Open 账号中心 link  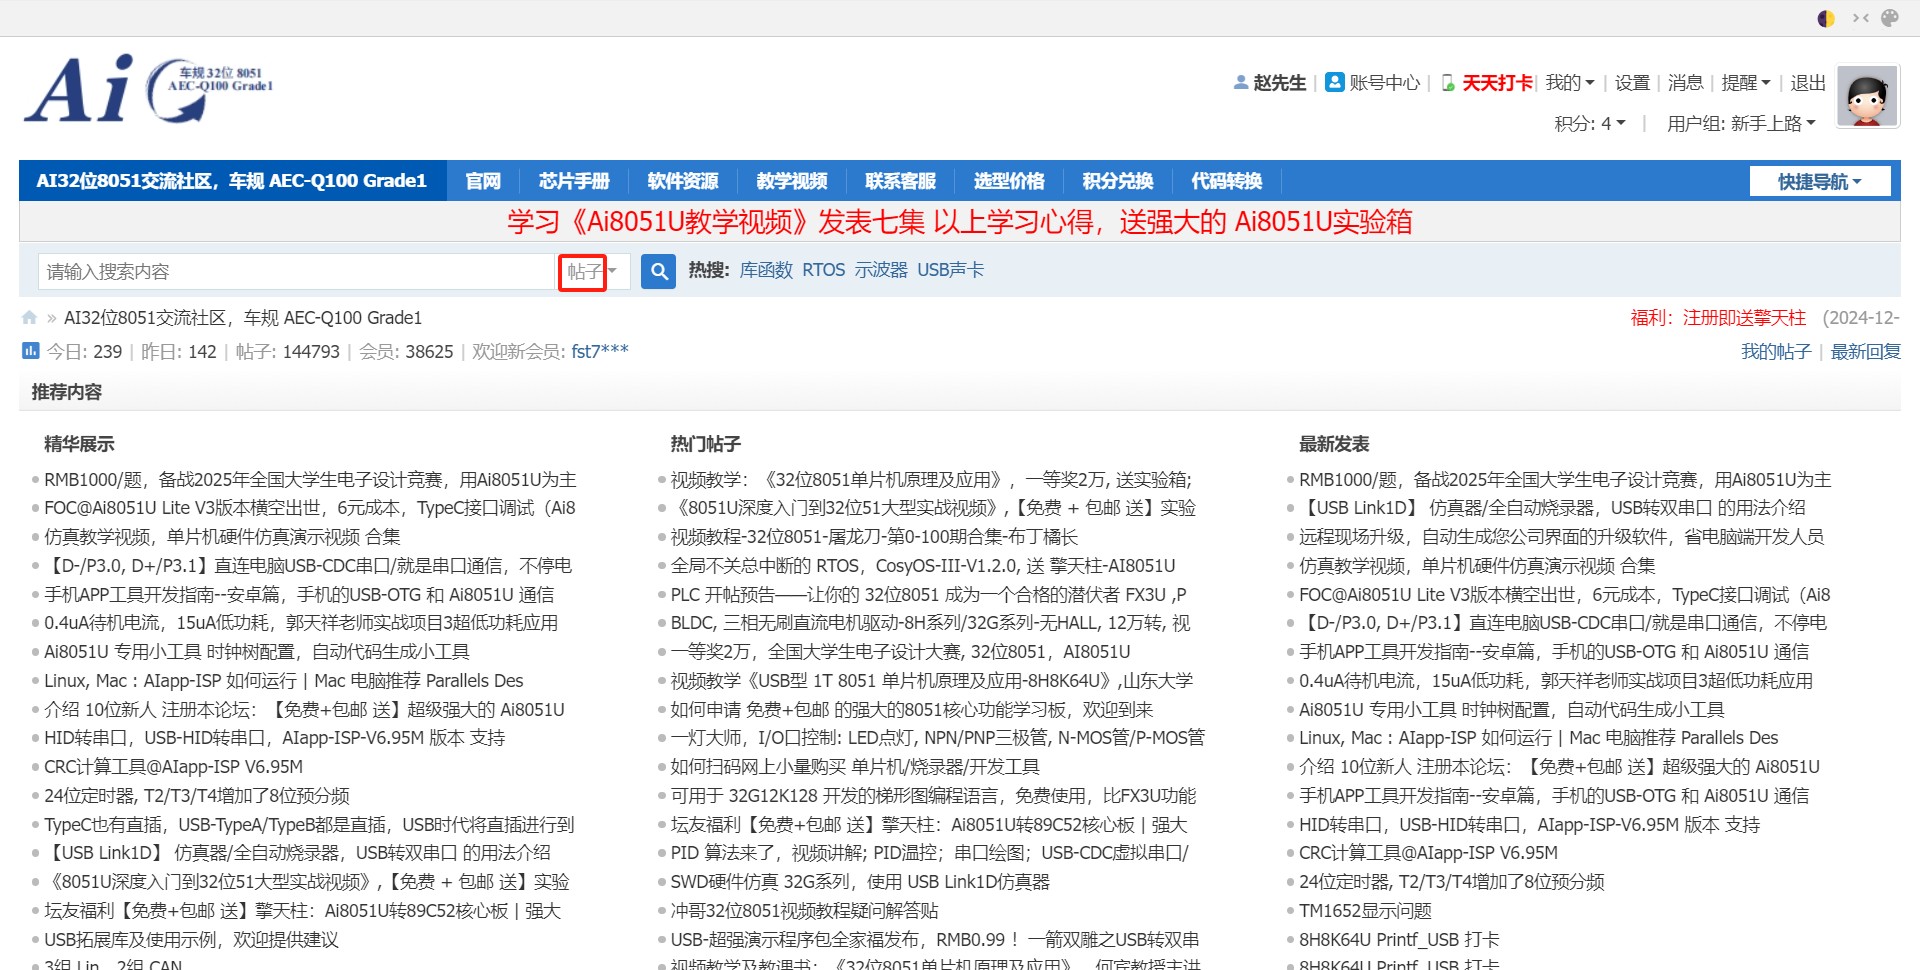(1384, 83)
